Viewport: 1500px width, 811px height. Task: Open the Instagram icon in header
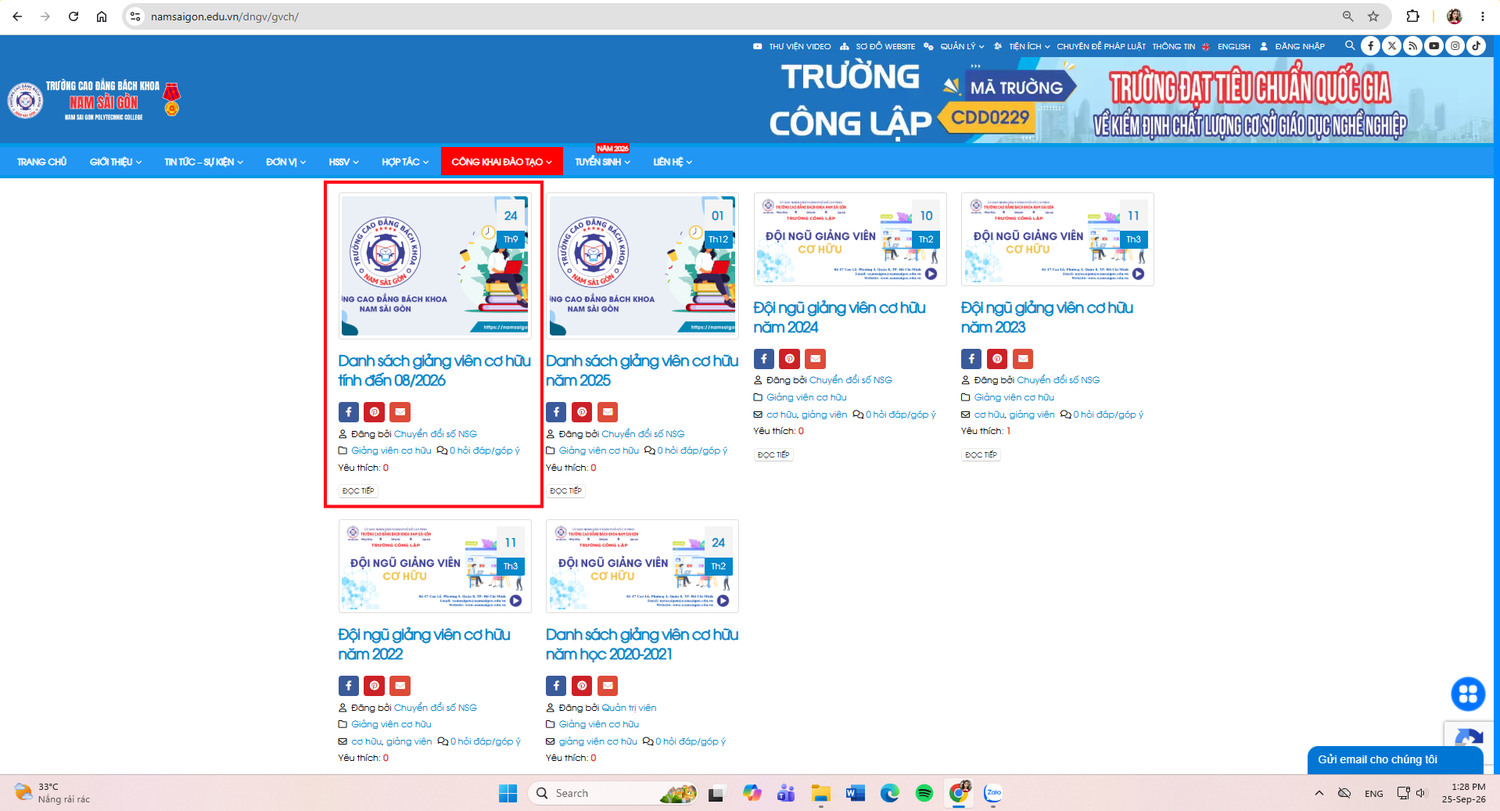point(1455,46)
